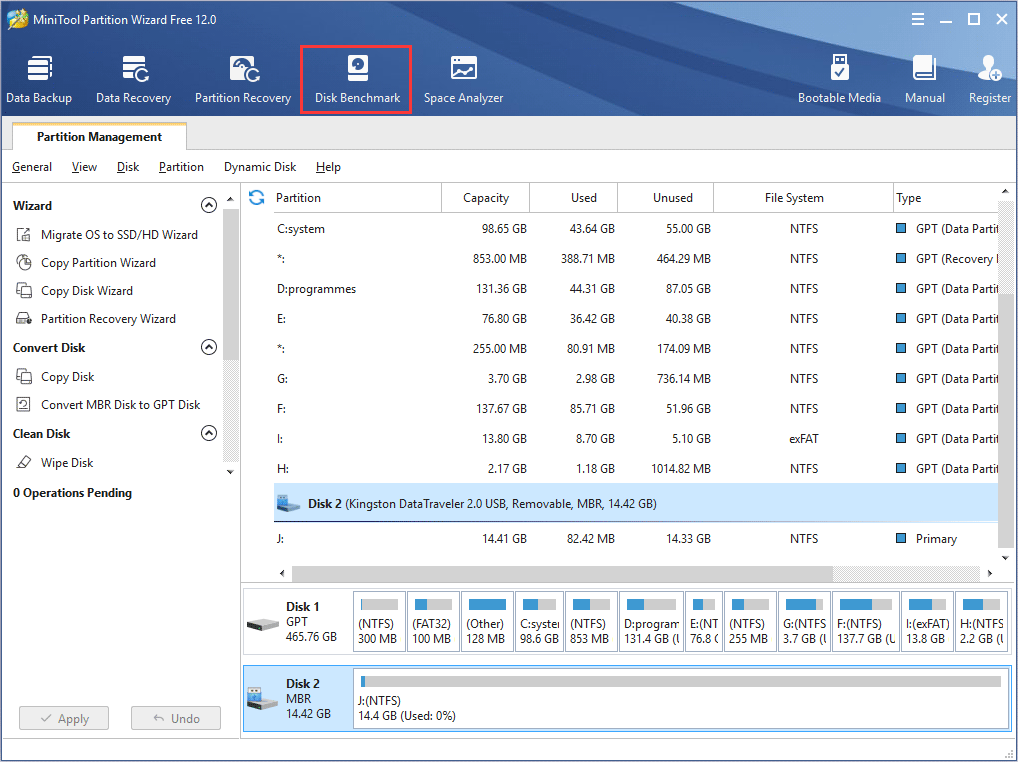Click the Disk 2 Kingston header row
The height and width of the screenshot is (762, 1018).
click(636, 503)
